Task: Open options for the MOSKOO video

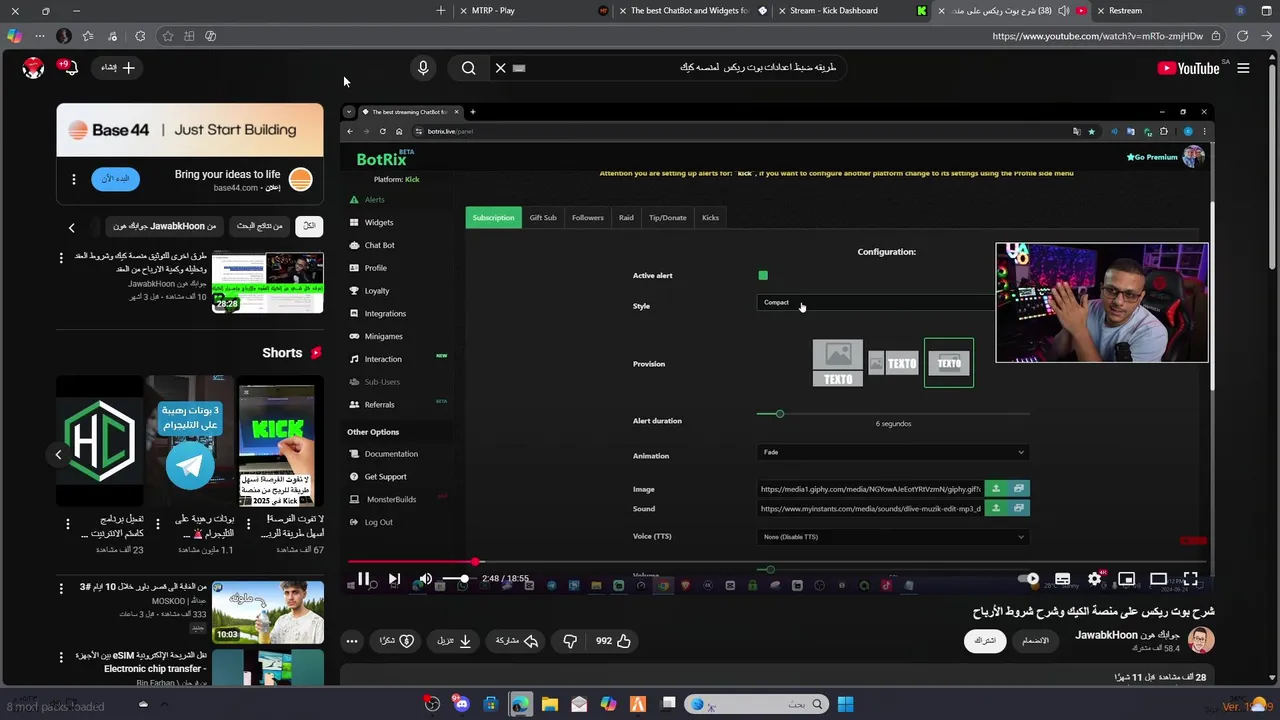Action: [61, 588]
